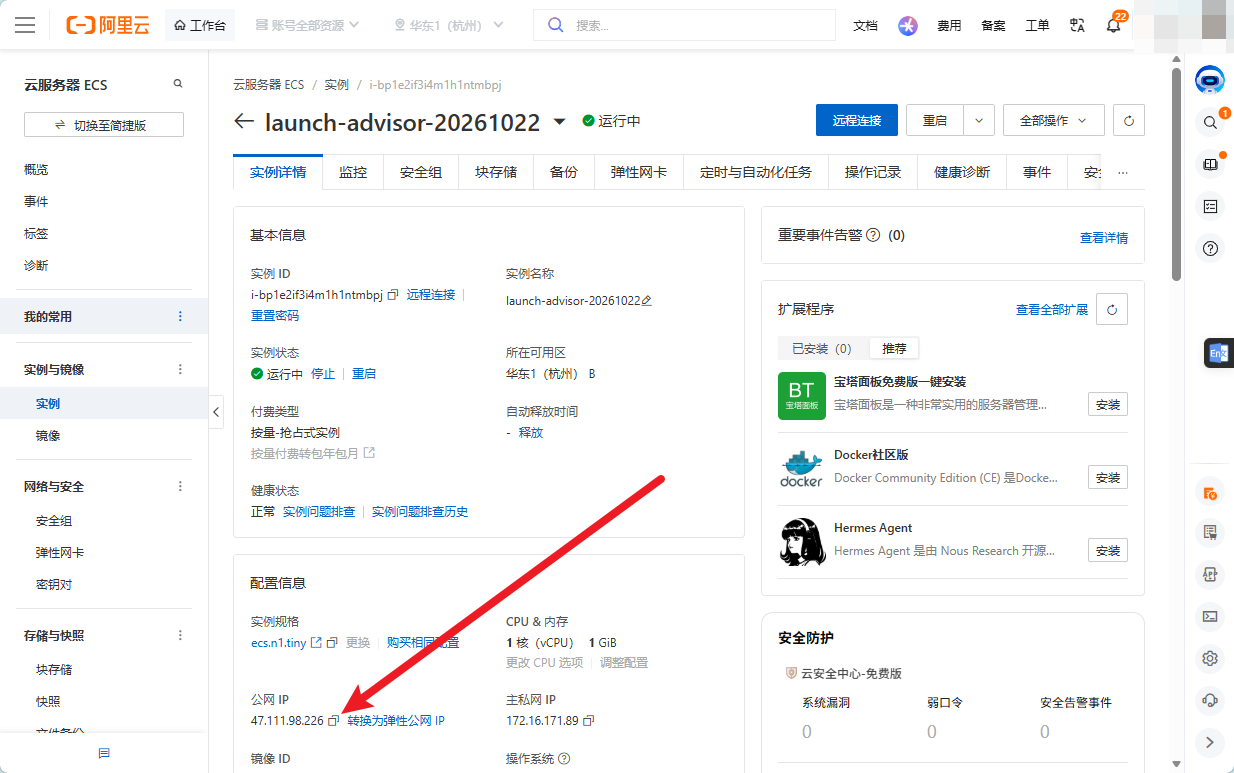Viewport: 1234px width, 773px height.
Task: Click the 重启 button in header
Action: pos(935,120)
